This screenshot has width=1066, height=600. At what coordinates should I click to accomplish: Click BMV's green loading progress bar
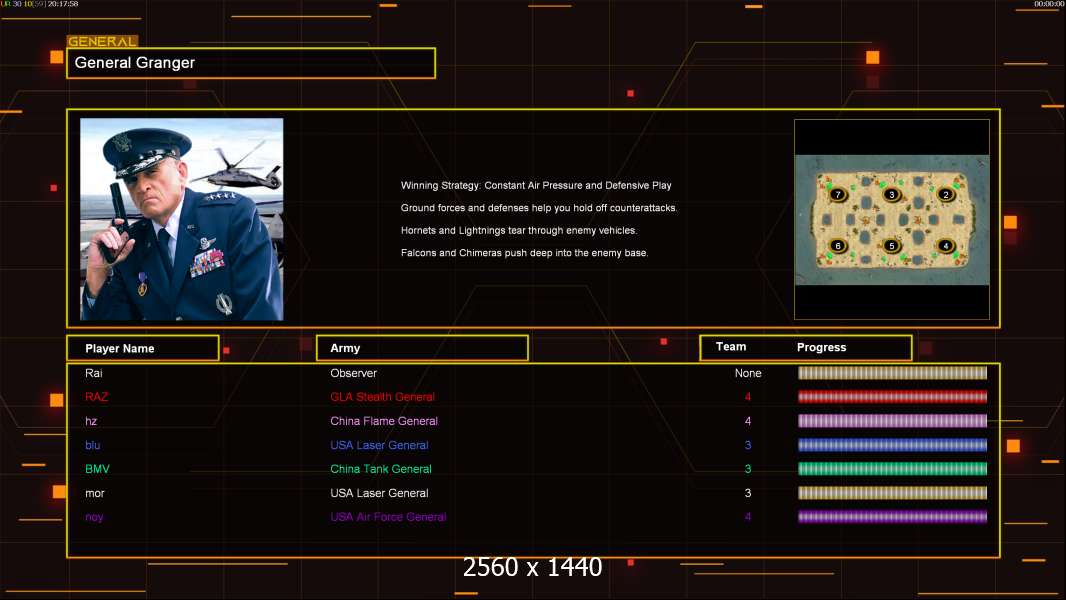coord(892,469)
